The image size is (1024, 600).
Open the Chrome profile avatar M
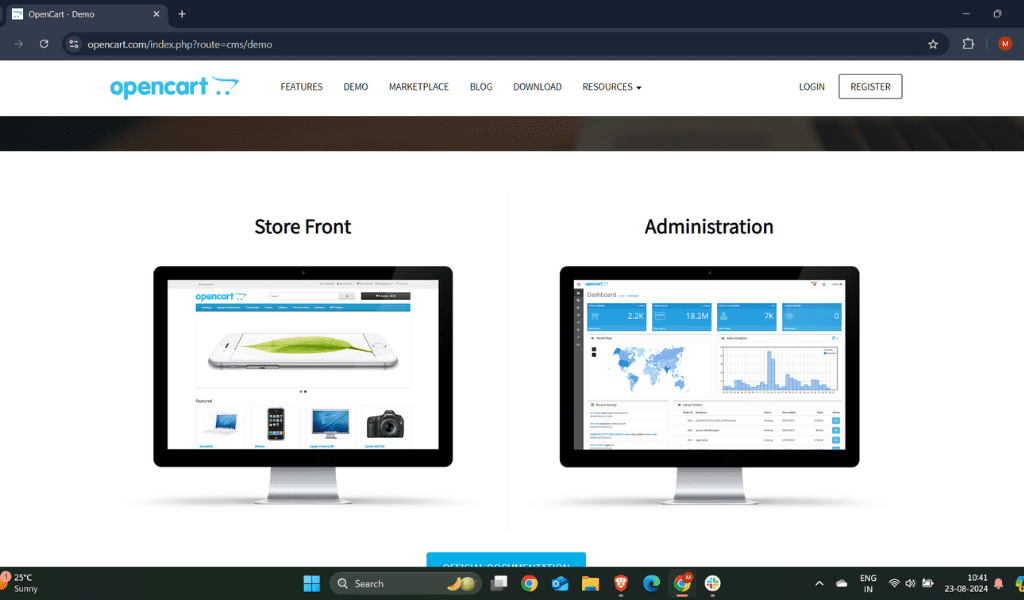(1005, 44)
